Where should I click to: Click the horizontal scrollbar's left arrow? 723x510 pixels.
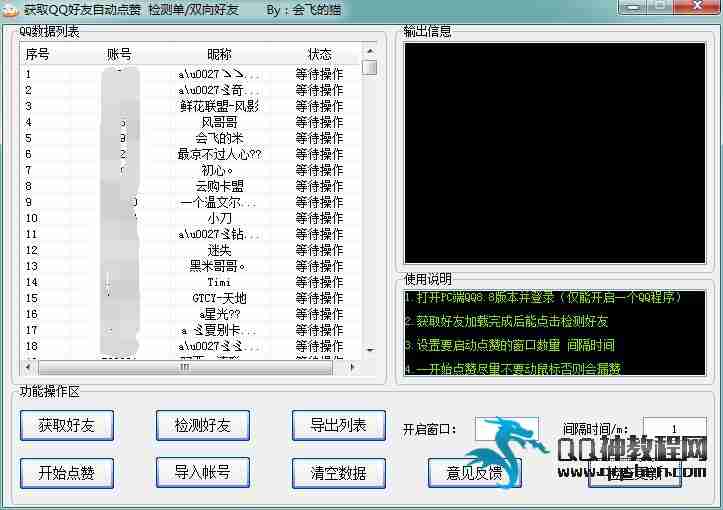[x=29, y=367]
